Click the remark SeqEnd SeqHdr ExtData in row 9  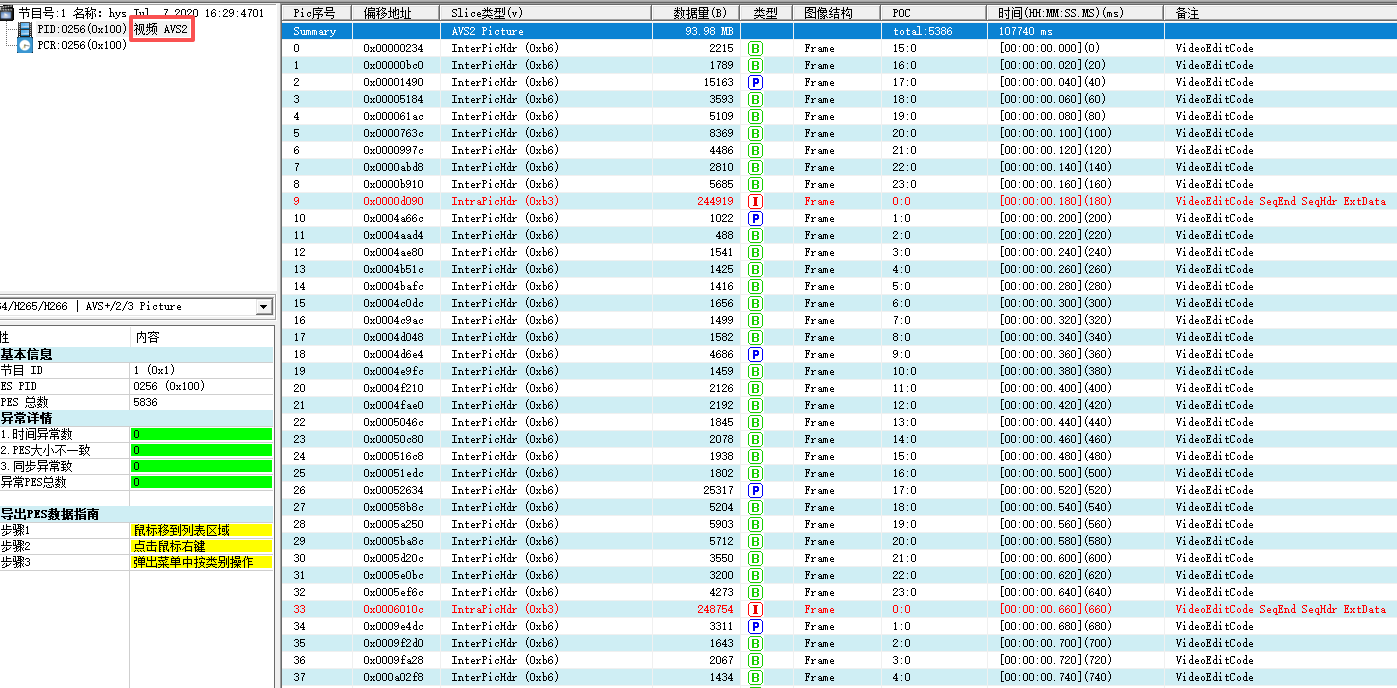(x=1322, y=201)
